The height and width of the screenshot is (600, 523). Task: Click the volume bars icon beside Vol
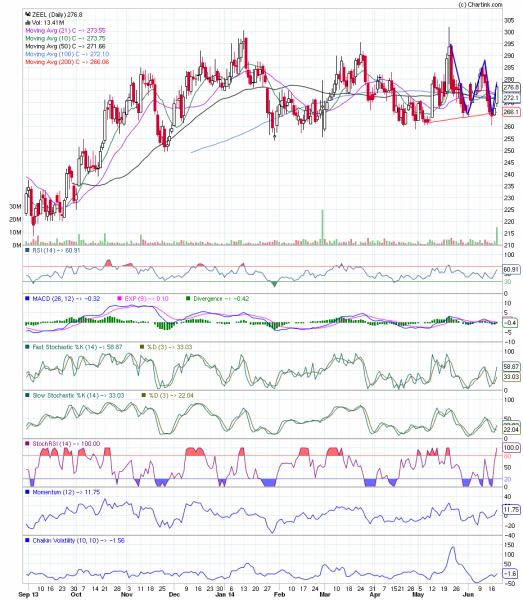[x=28, y=23]
